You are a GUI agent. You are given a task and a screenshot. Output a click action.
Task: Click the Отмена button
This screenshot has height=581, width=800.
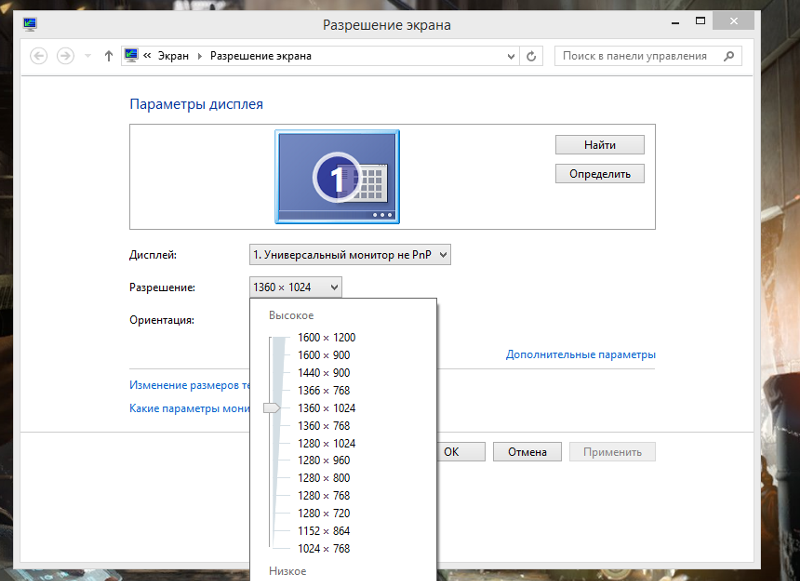point(527,452)
